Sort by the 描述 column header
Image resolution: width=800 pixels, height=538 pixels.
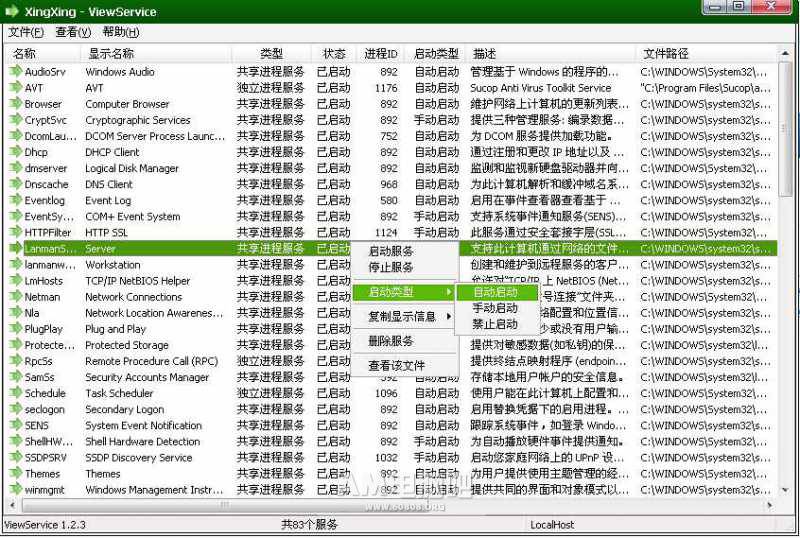(x=551, y=53)
